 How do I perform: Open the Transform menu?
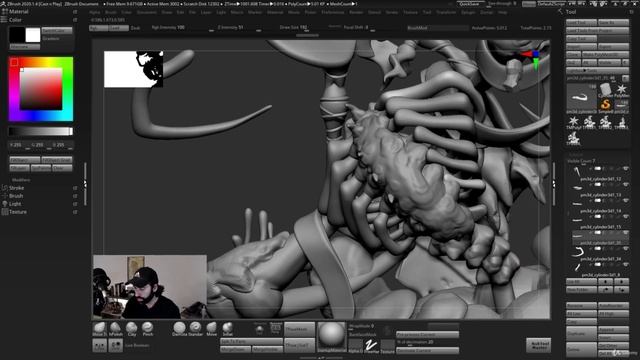click(x=446, y=12)
